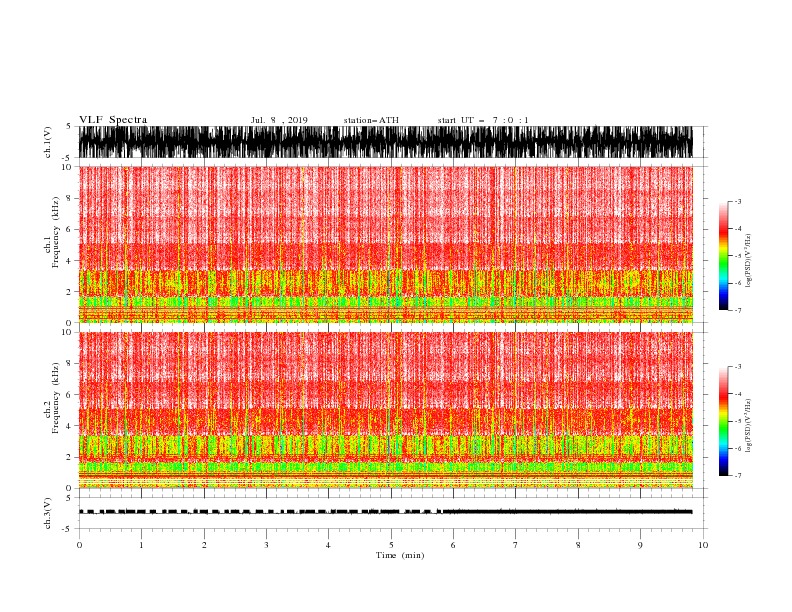Click the log(PSD) label beside ch.2 color bar
792x612 pixels.
point(749,426)
